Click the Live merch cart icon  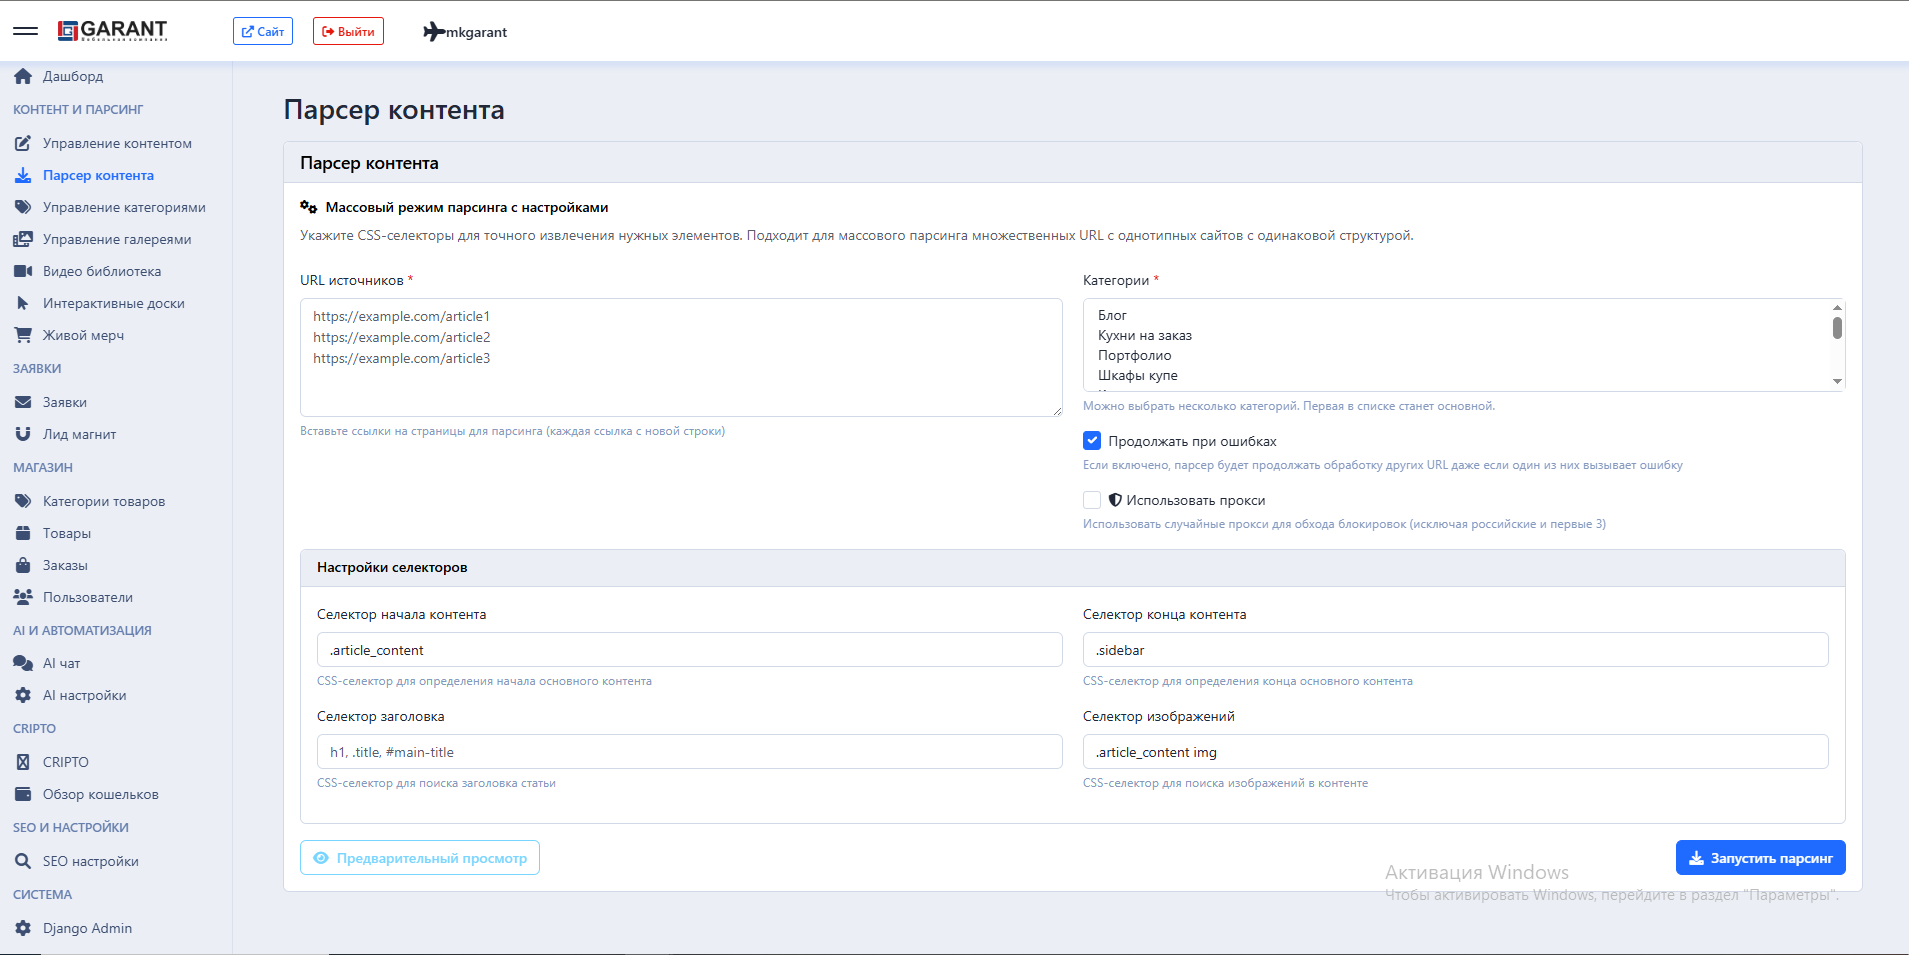[23, 335]
